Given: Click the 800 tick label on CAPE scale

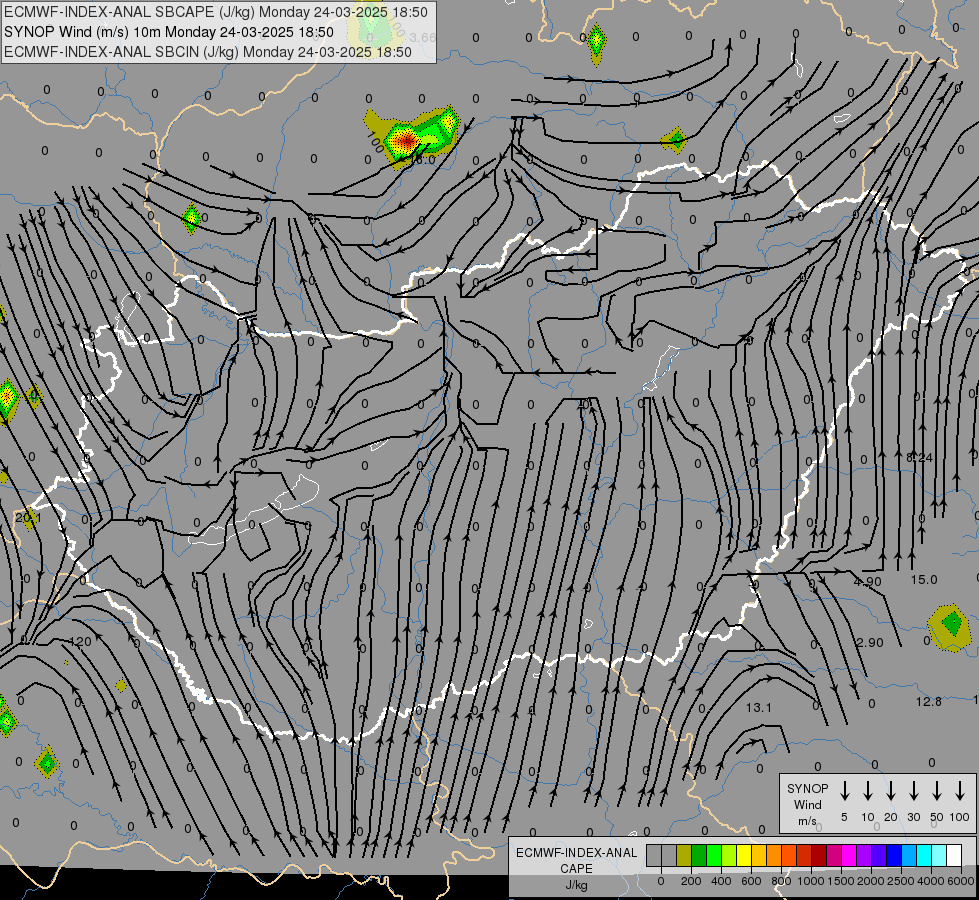Looking at the screenshot, I should tap(781, 881).
